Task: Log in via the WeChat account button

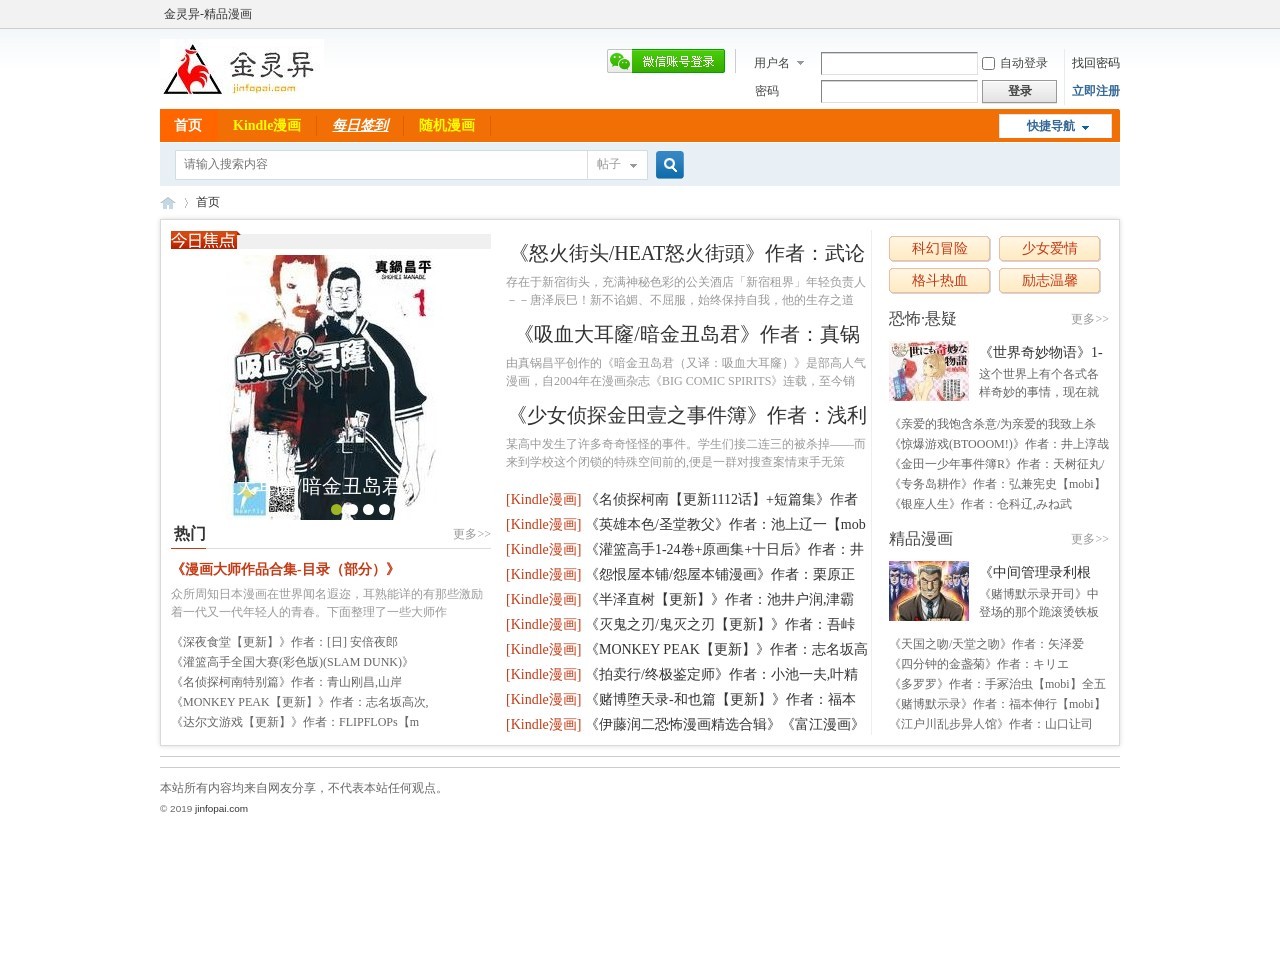Action: [x=666, y=61]
